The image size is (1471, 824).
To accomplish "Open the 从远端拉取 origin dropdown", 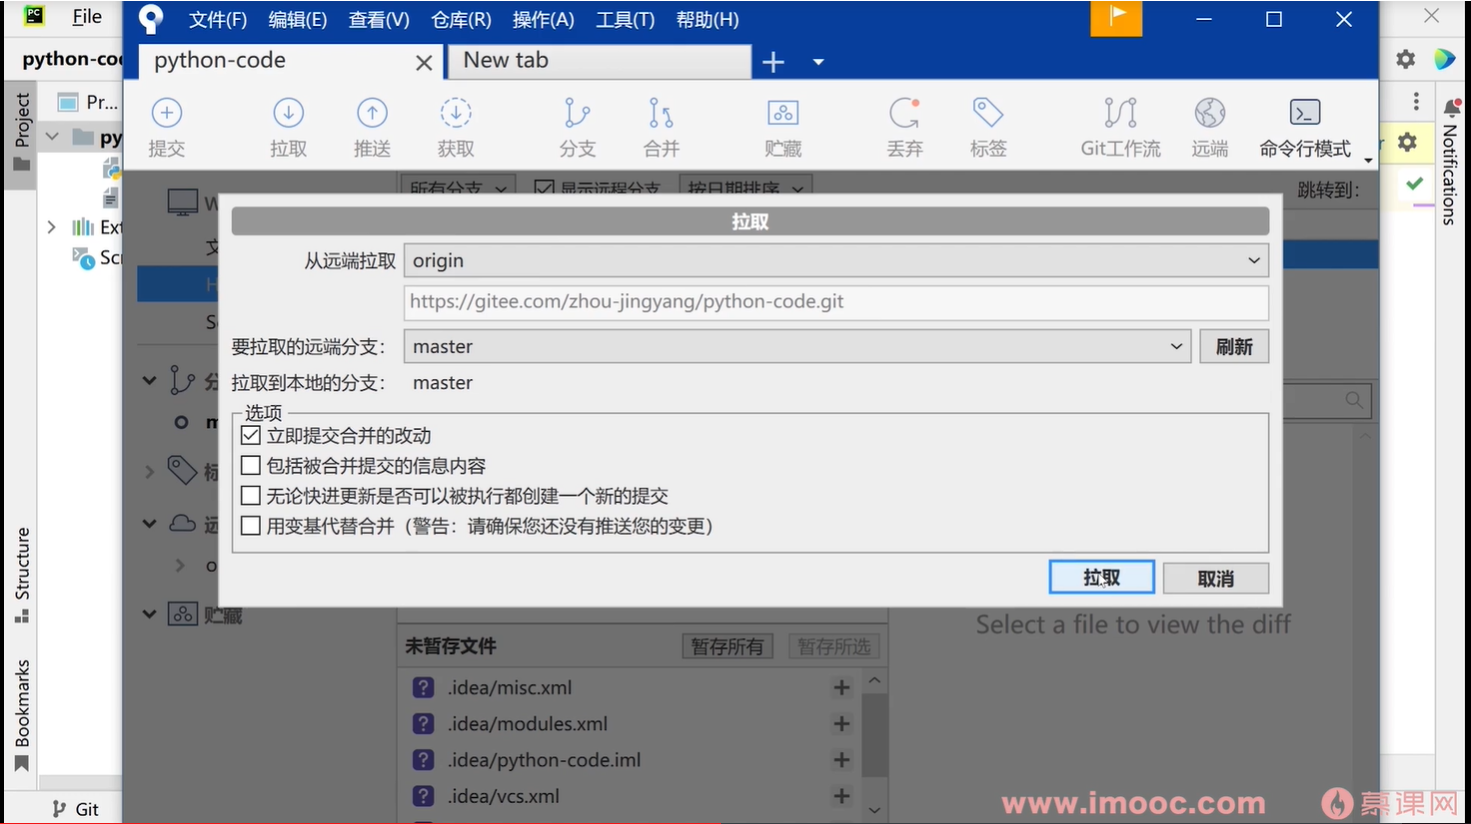I will [1254, 260].
